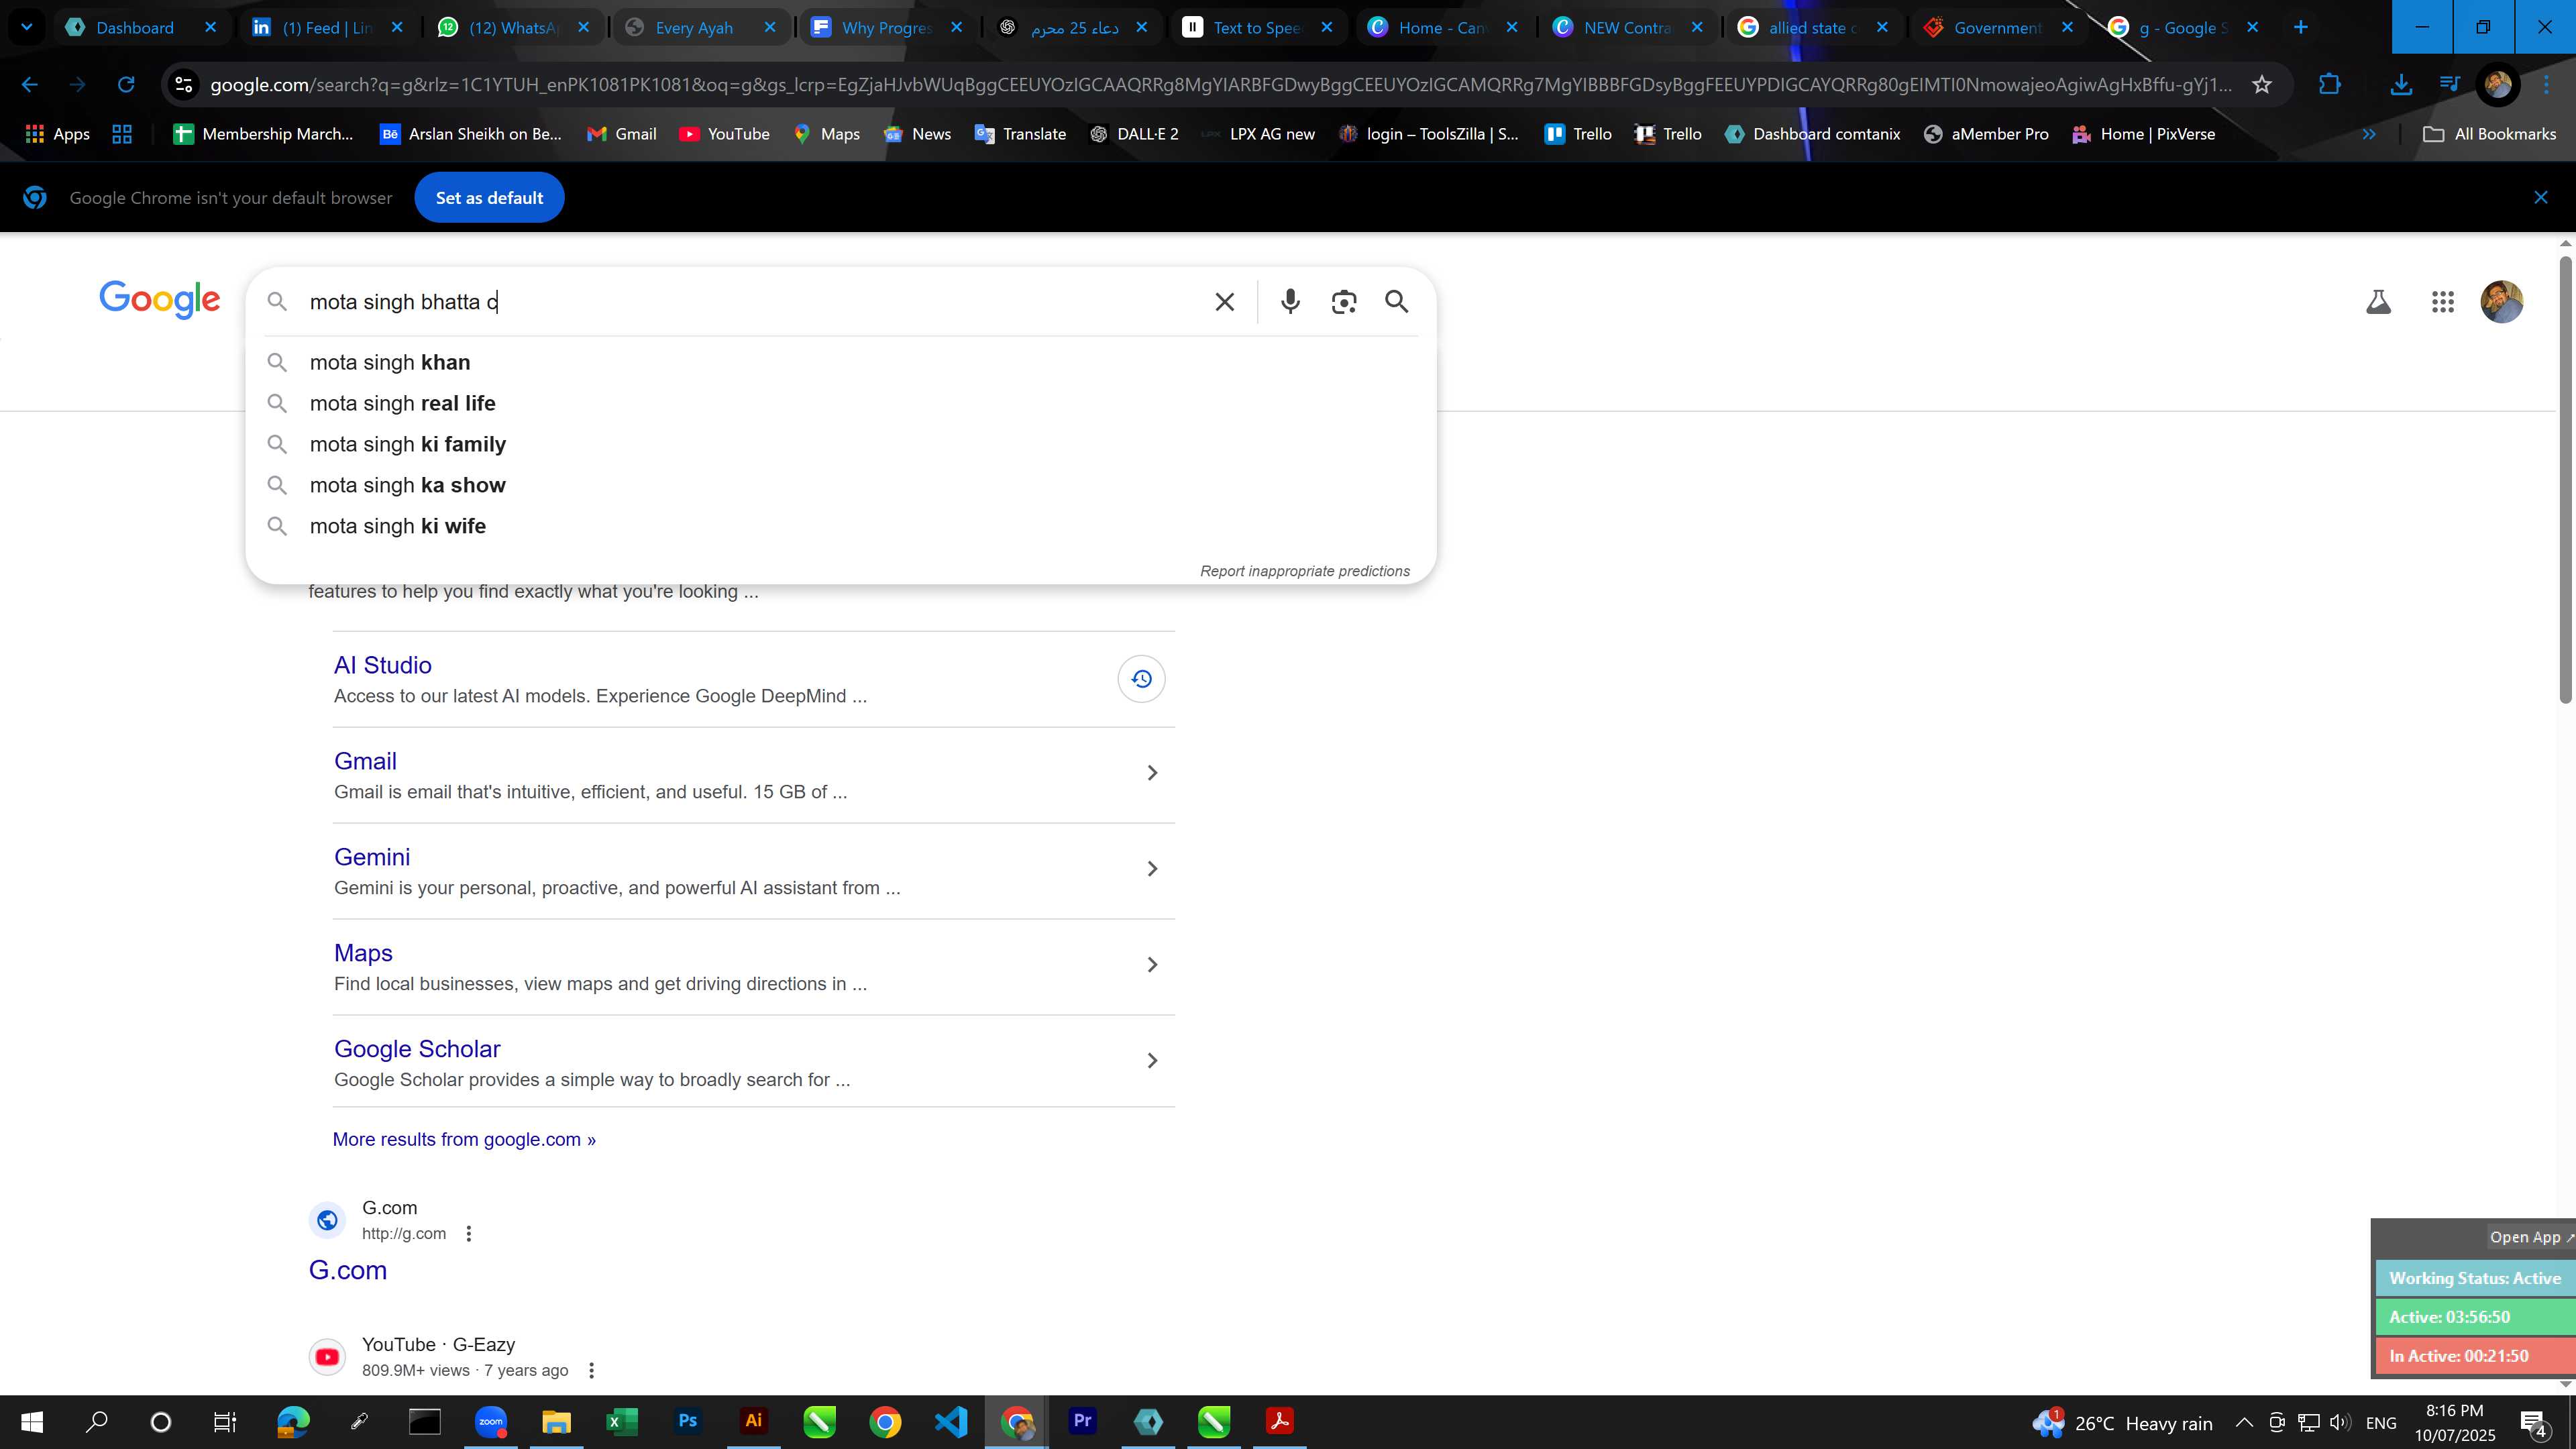This screenshot has width=2576, height=1449.
Task: Open more options for YouTube G-Eazy result
Action: pyautogui.click(x=591, y=1371)
